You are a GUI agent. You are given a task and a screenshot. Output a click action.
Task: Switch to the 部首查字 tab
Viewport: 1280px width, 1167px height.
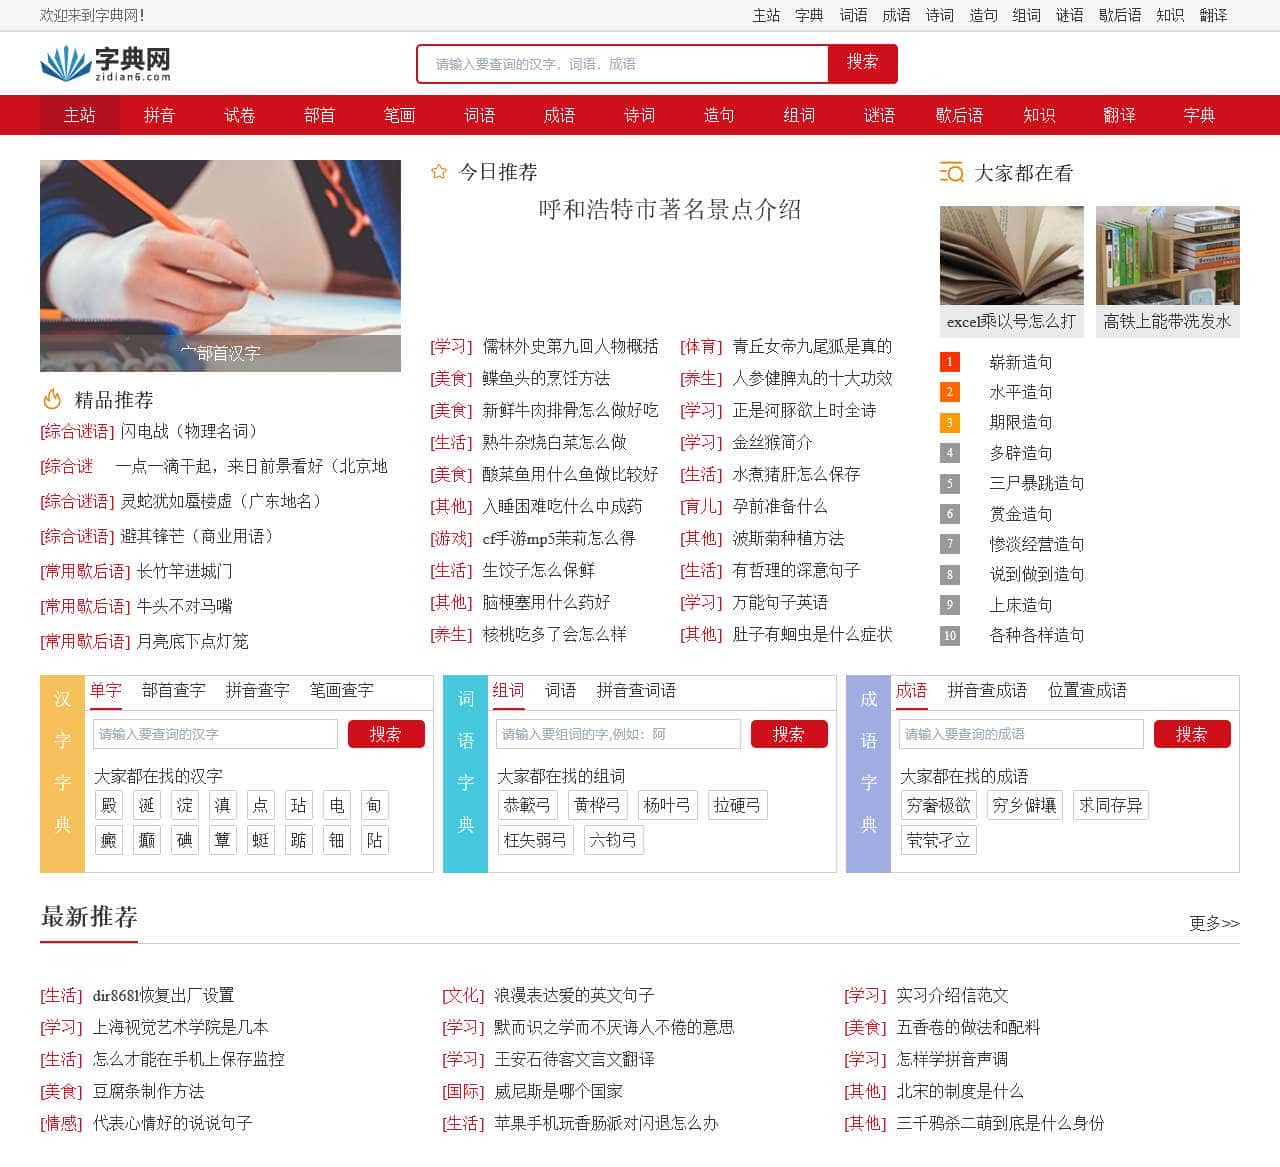click(x=172, y=690)
